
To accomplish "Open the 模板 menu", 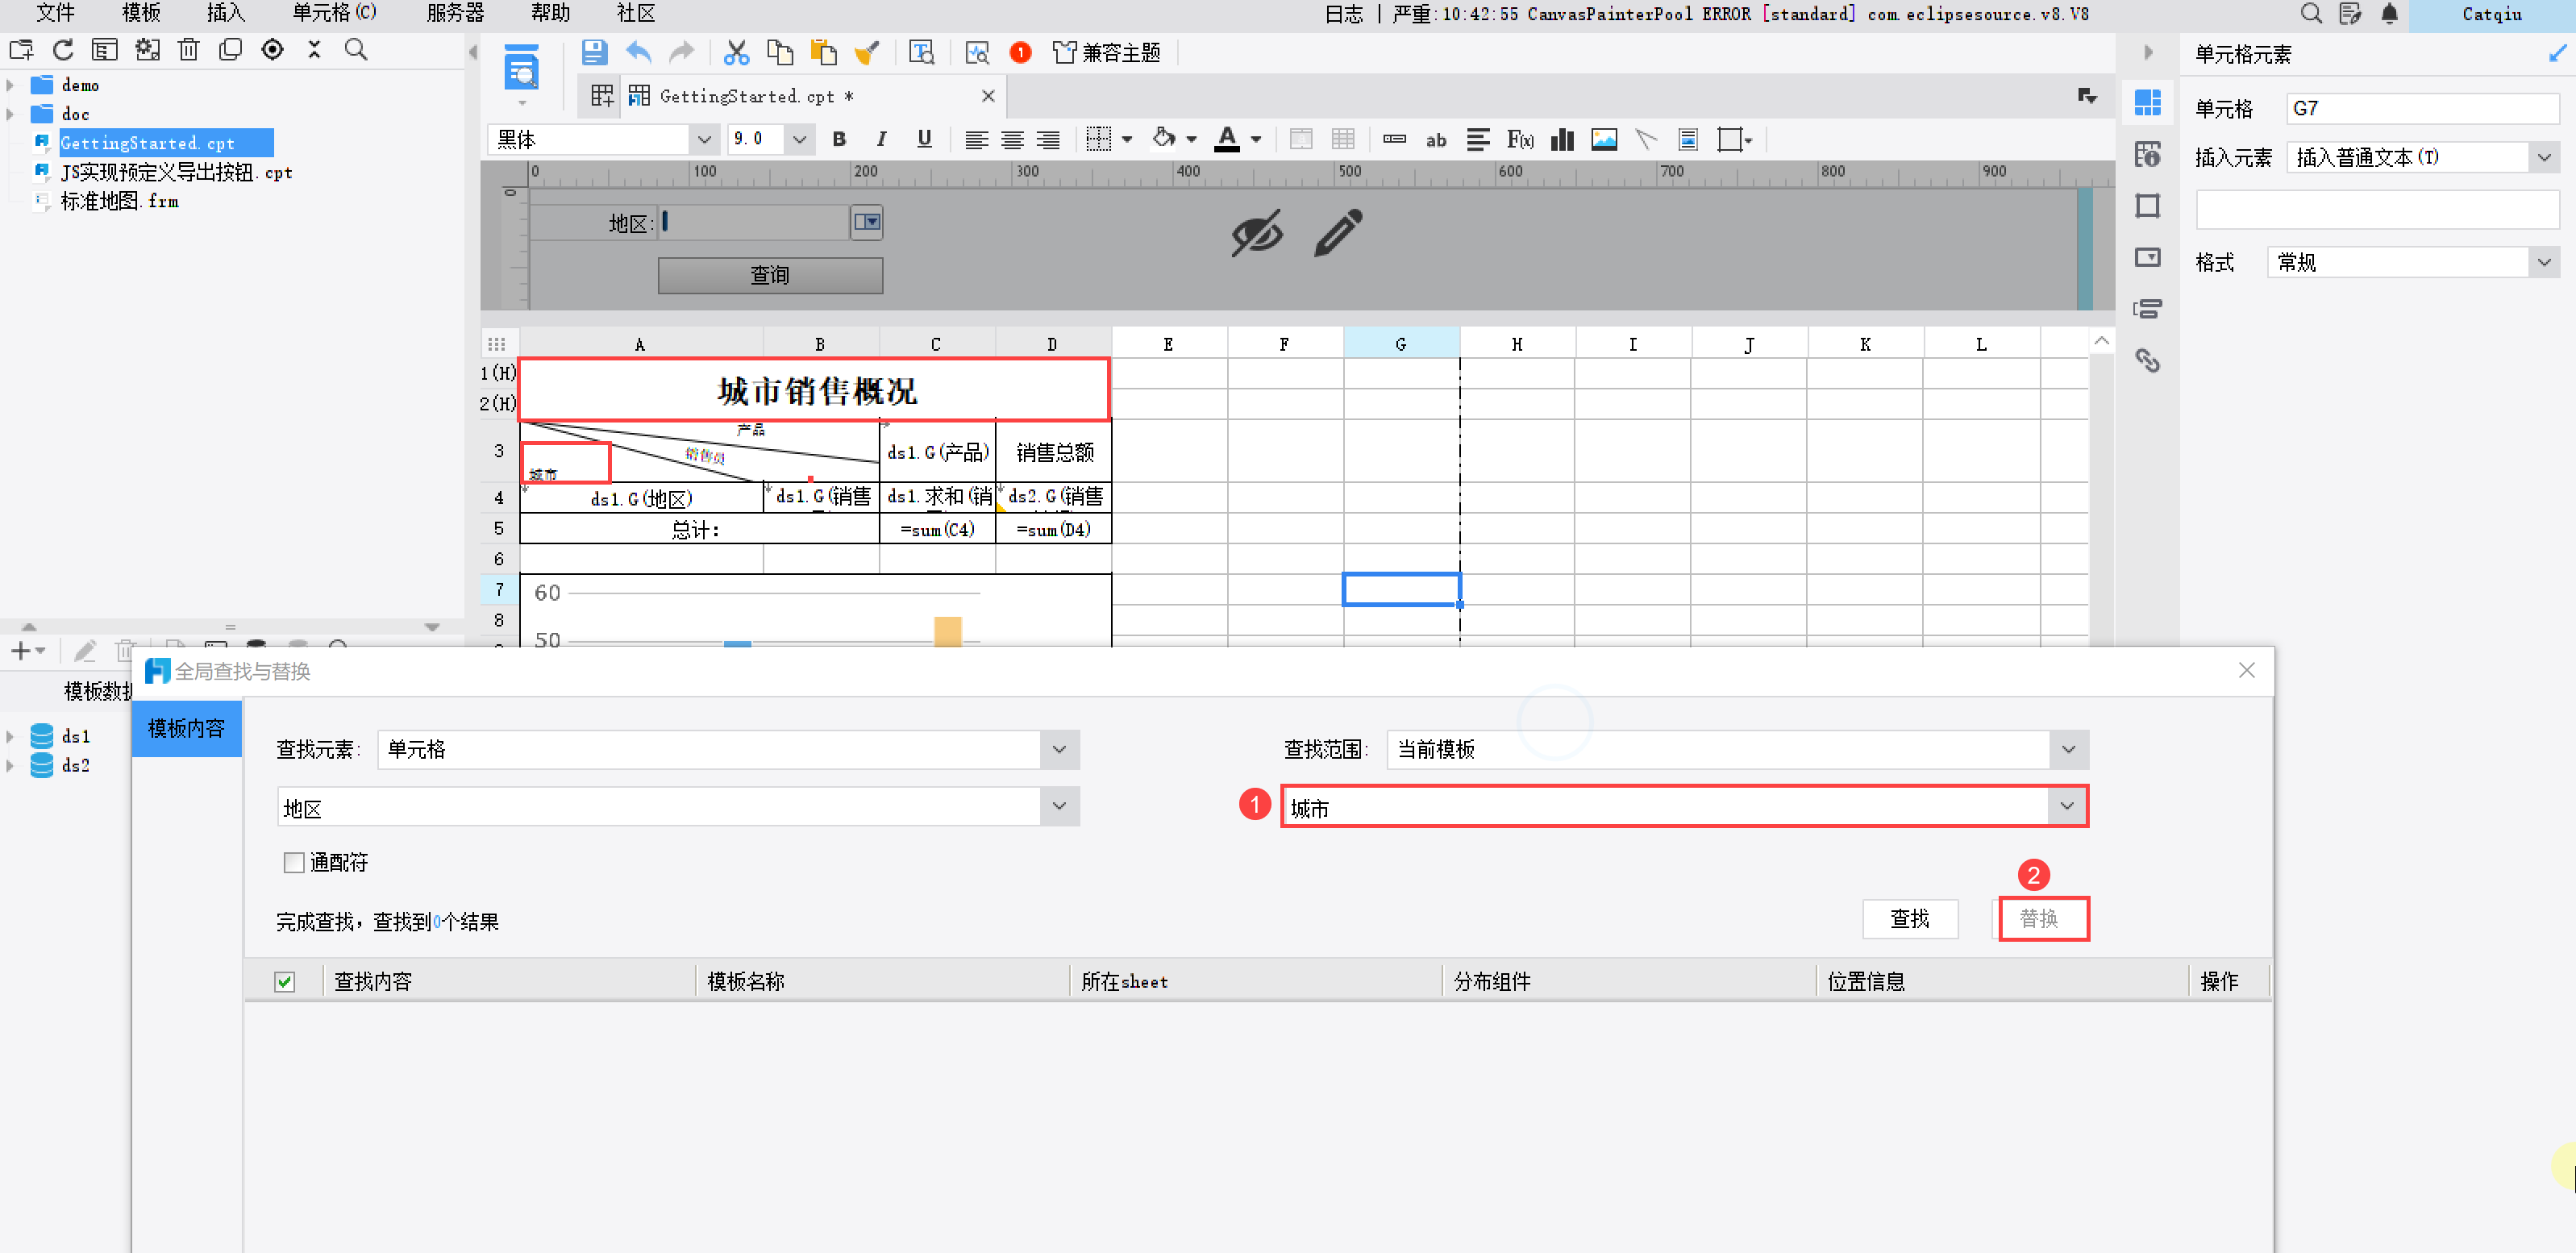I will [141, 13].
